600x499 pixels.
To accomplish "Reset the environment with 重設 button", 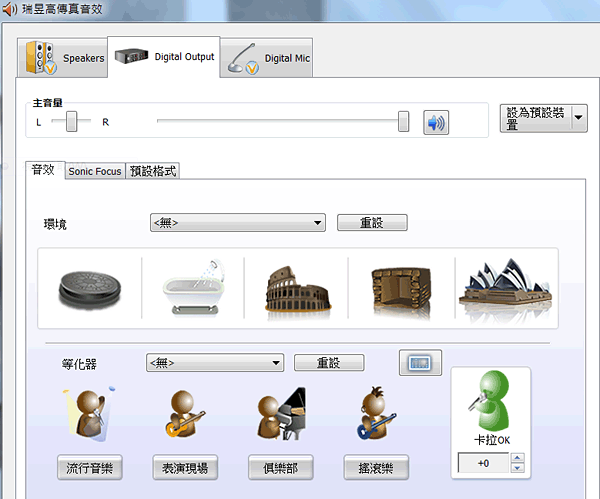I will [x=372, y=223].
